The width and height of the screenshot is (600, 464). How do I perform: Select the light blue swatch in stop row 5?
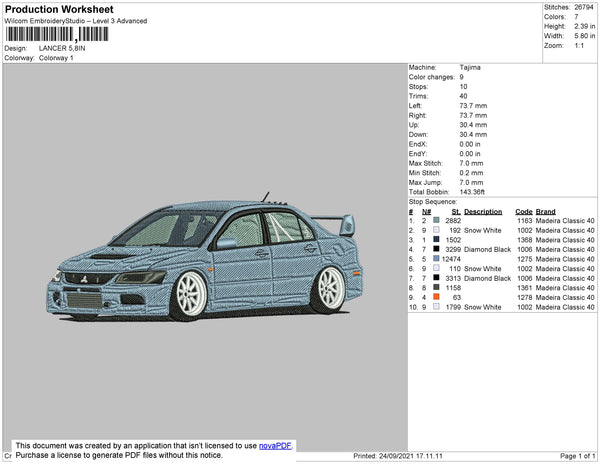(436, 259)
